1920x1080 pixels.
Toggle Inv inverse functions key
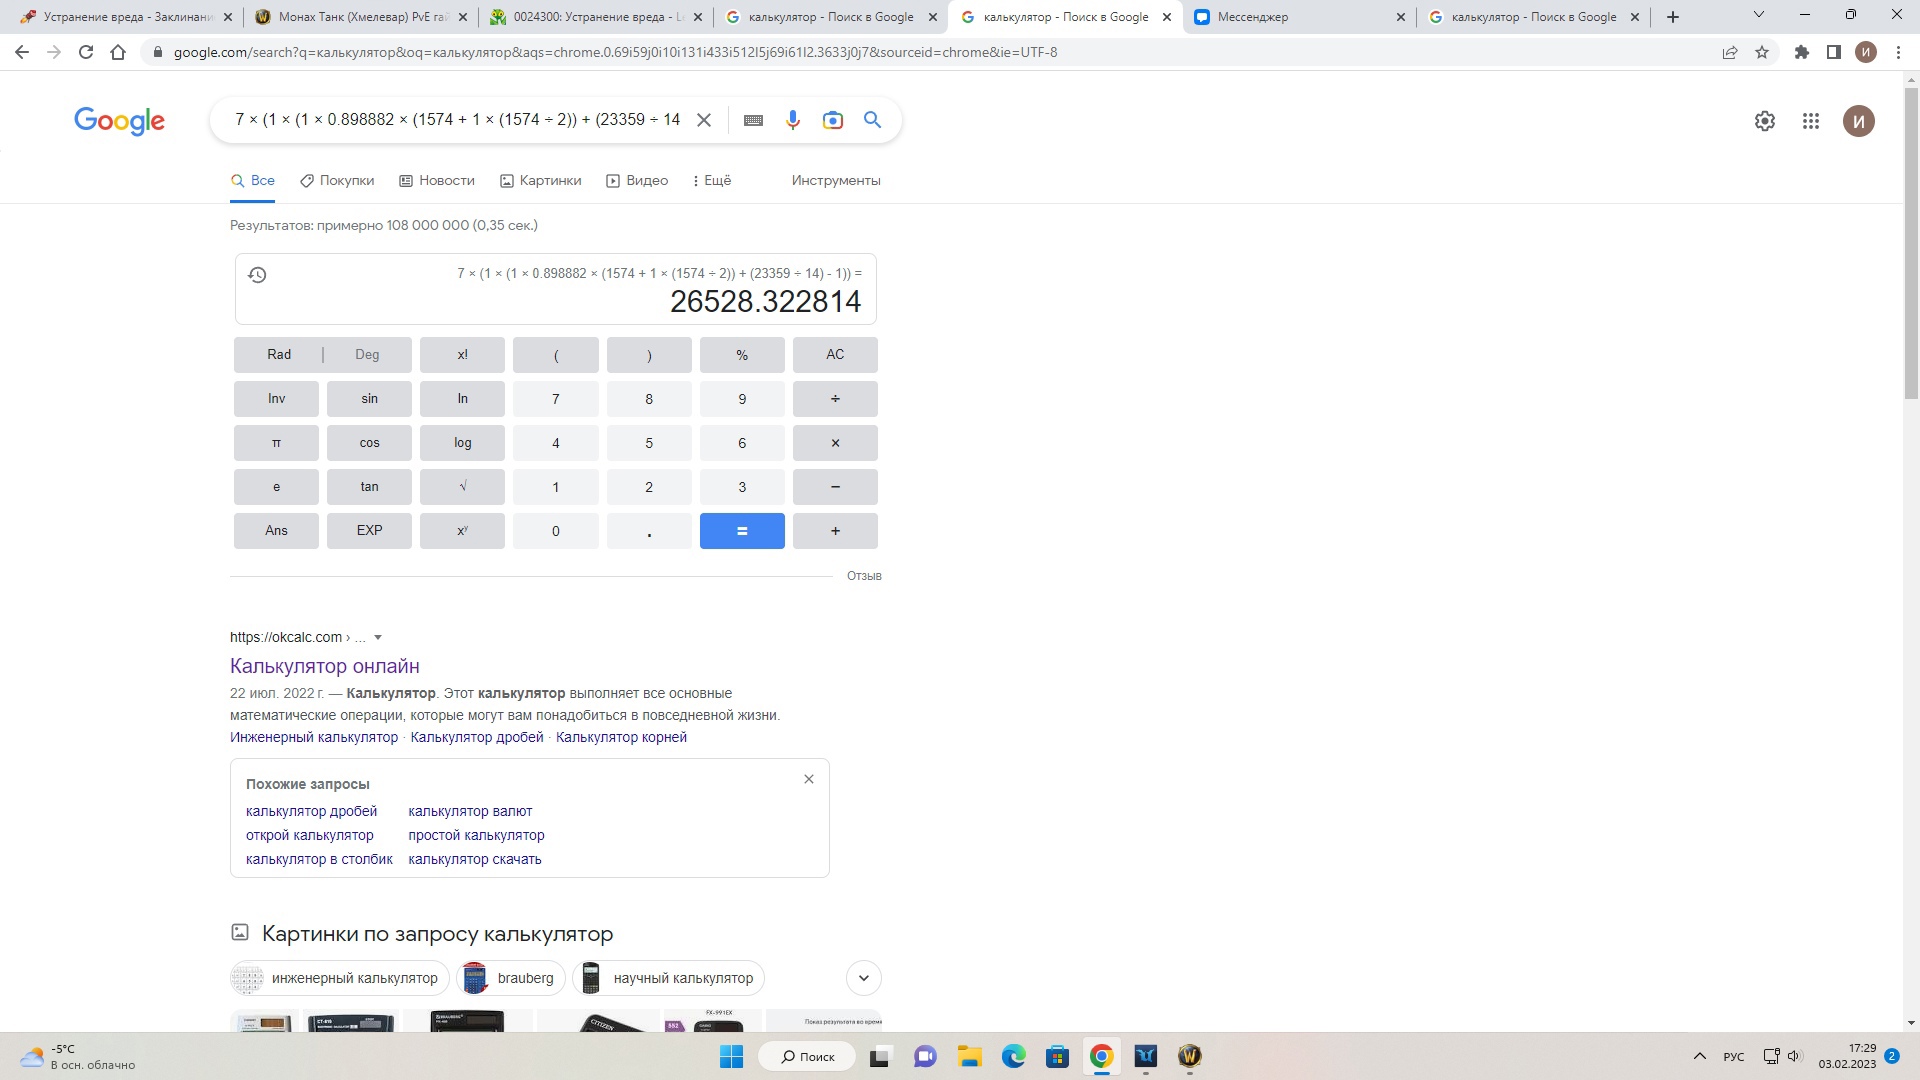tap(276, 398)
